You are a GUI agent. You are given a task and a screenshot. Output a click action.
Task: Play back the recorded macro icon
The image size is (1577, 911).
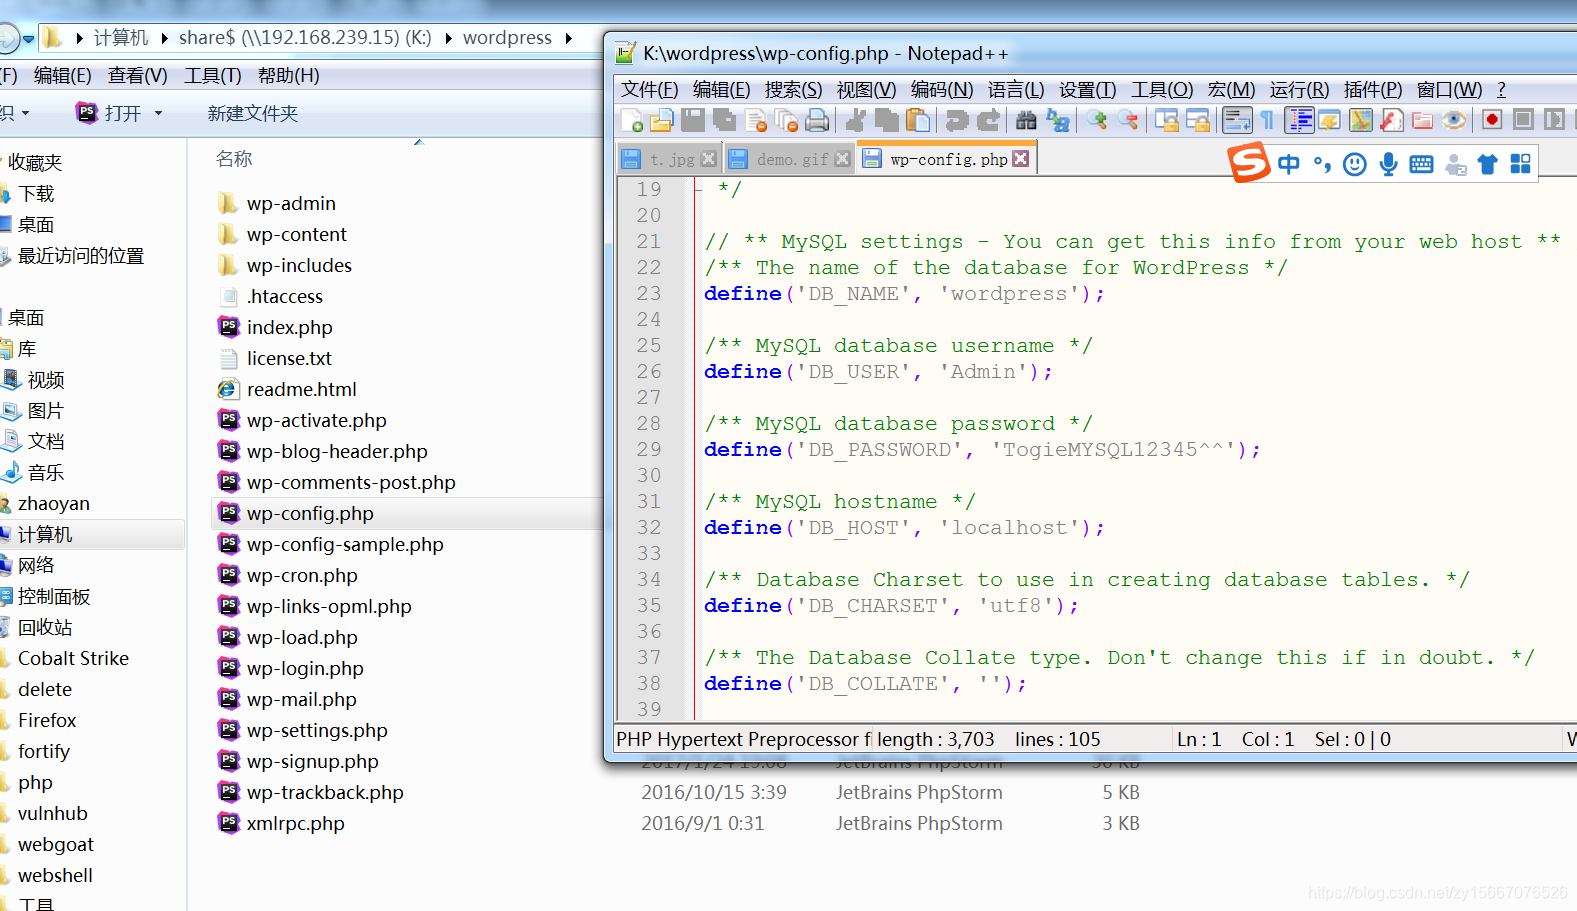click(x=1554, y=121)
